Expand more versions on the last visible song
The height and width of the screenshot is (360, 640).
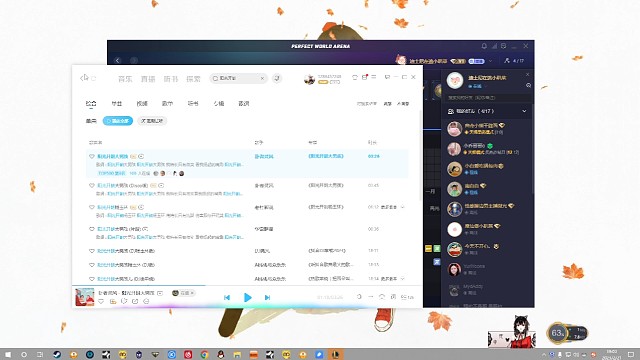coord(393,279)
